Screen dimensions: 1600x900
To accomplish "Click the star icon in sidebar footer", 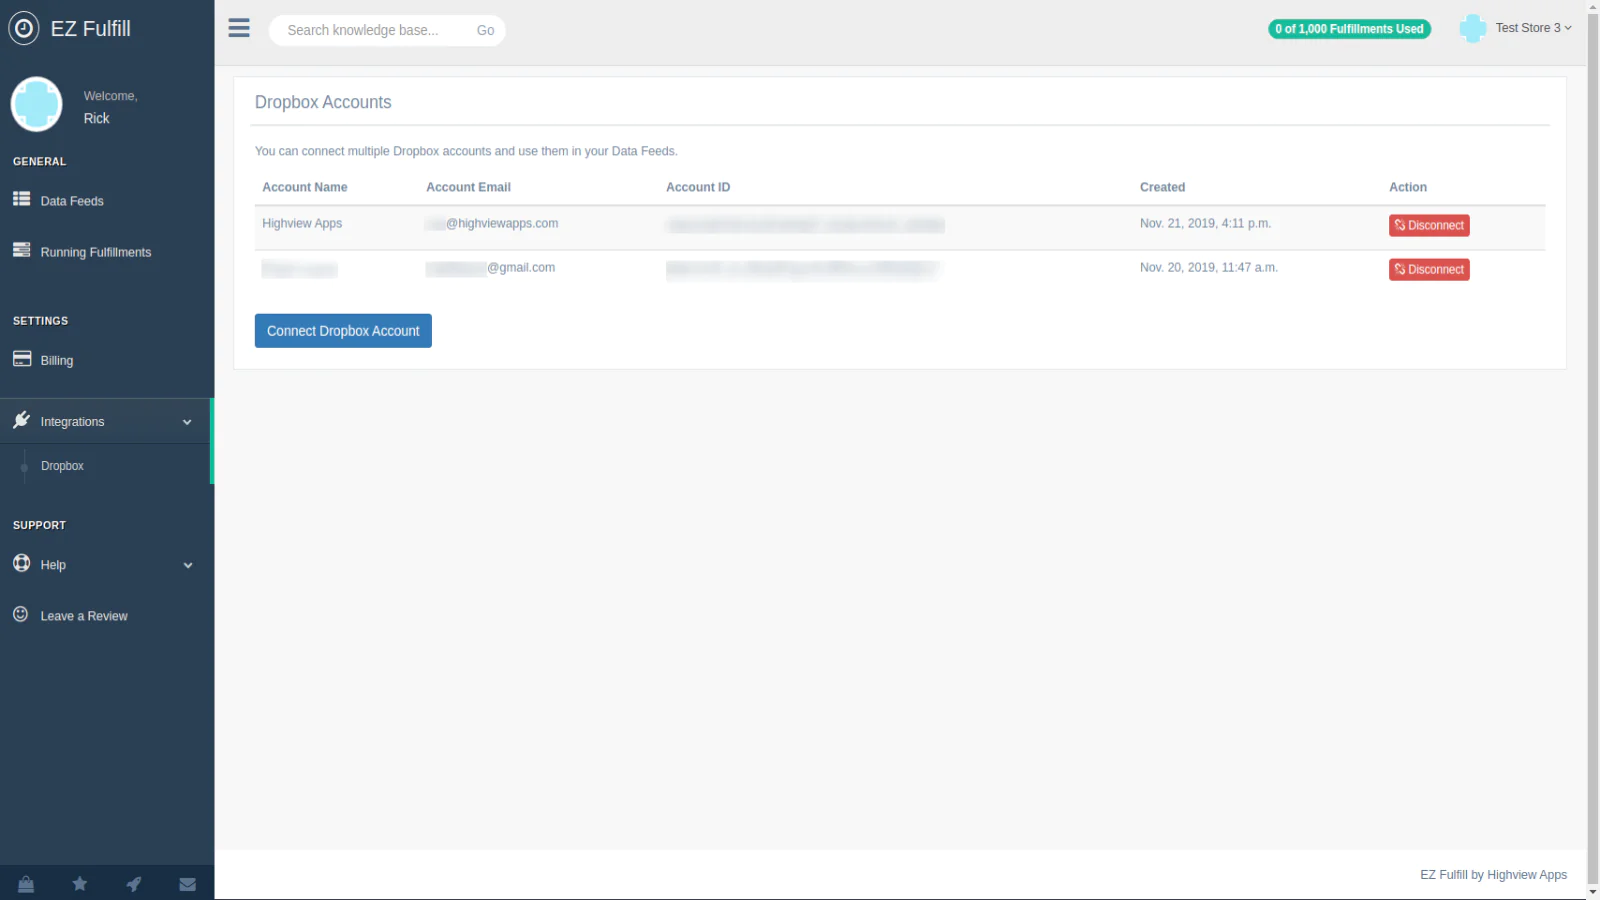I will coord(80,884).
